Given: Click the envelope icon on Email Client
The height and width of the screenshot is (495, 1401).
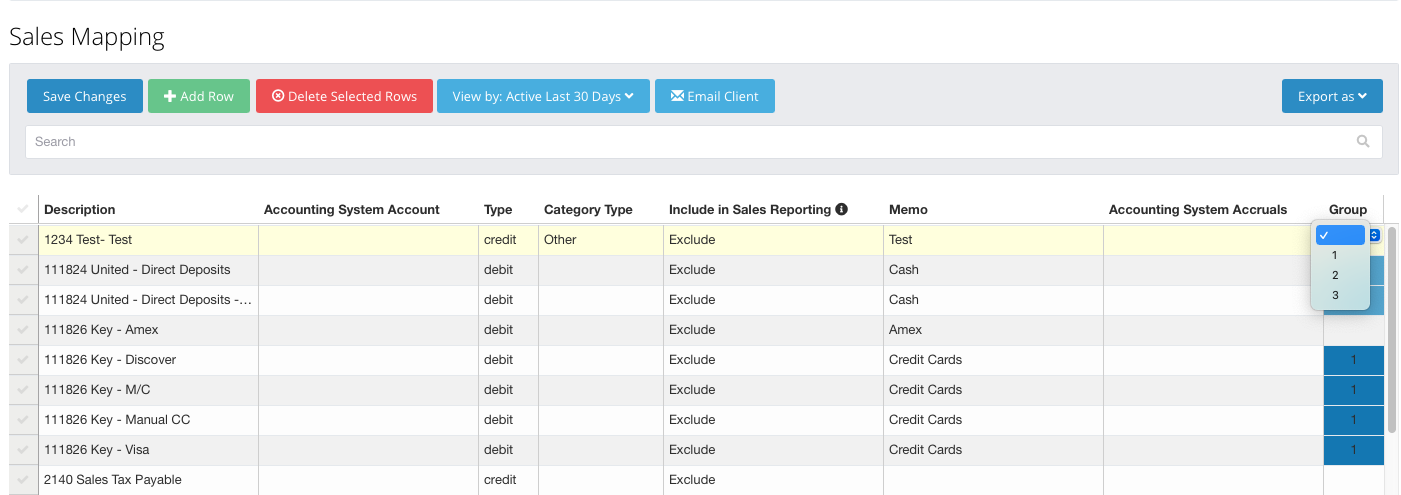Looking at the screenshot, I should [677, 97].
